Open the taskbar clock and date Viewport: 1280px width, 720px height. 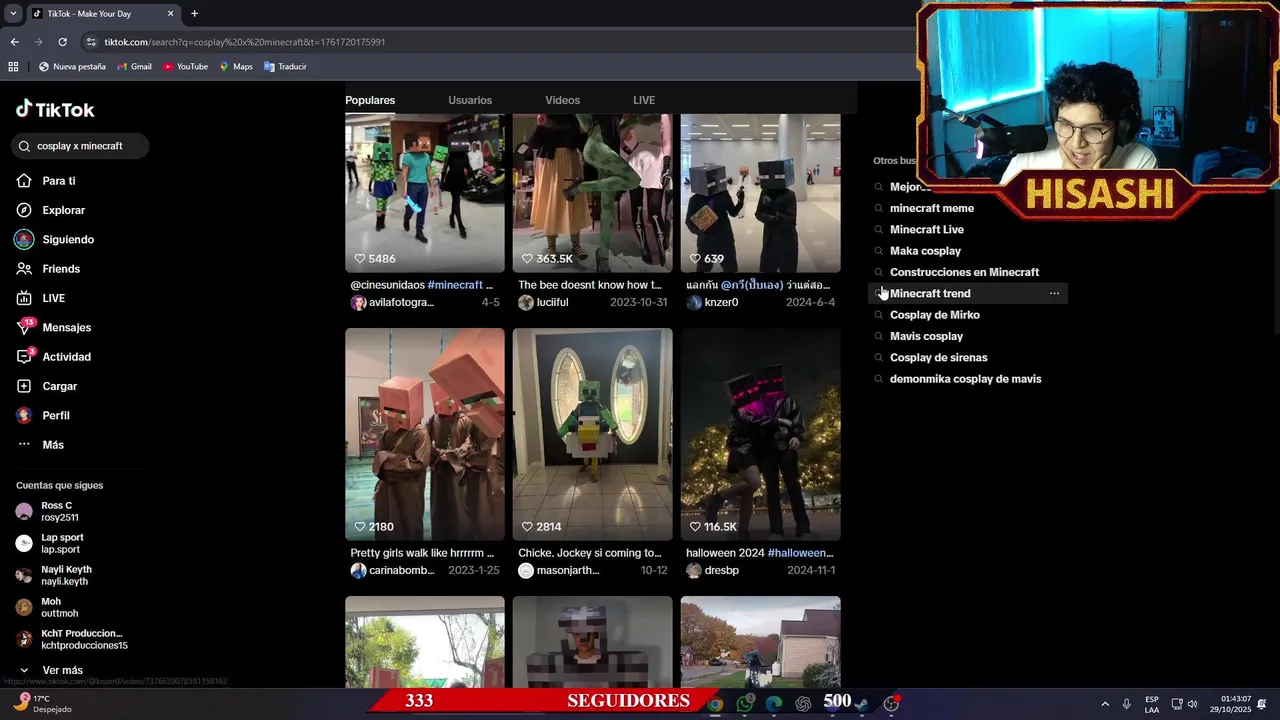tap(1229, 704)
